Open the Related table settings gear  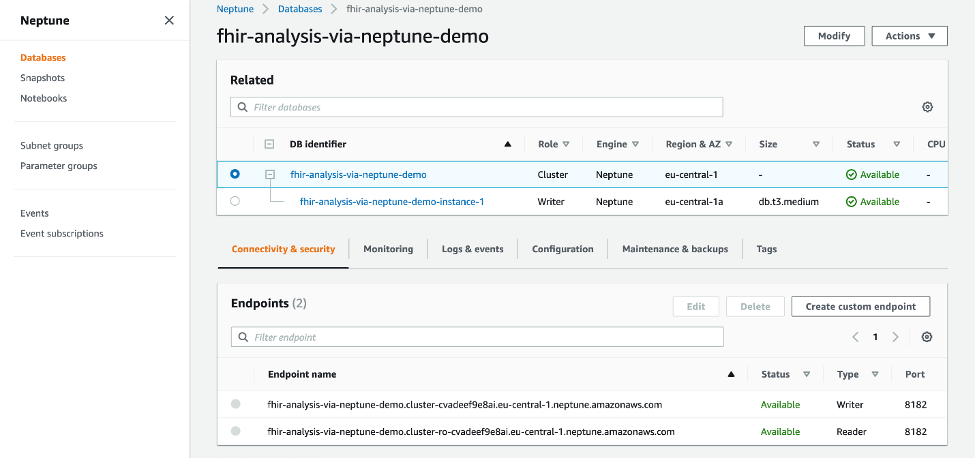(x=927, y=107)
